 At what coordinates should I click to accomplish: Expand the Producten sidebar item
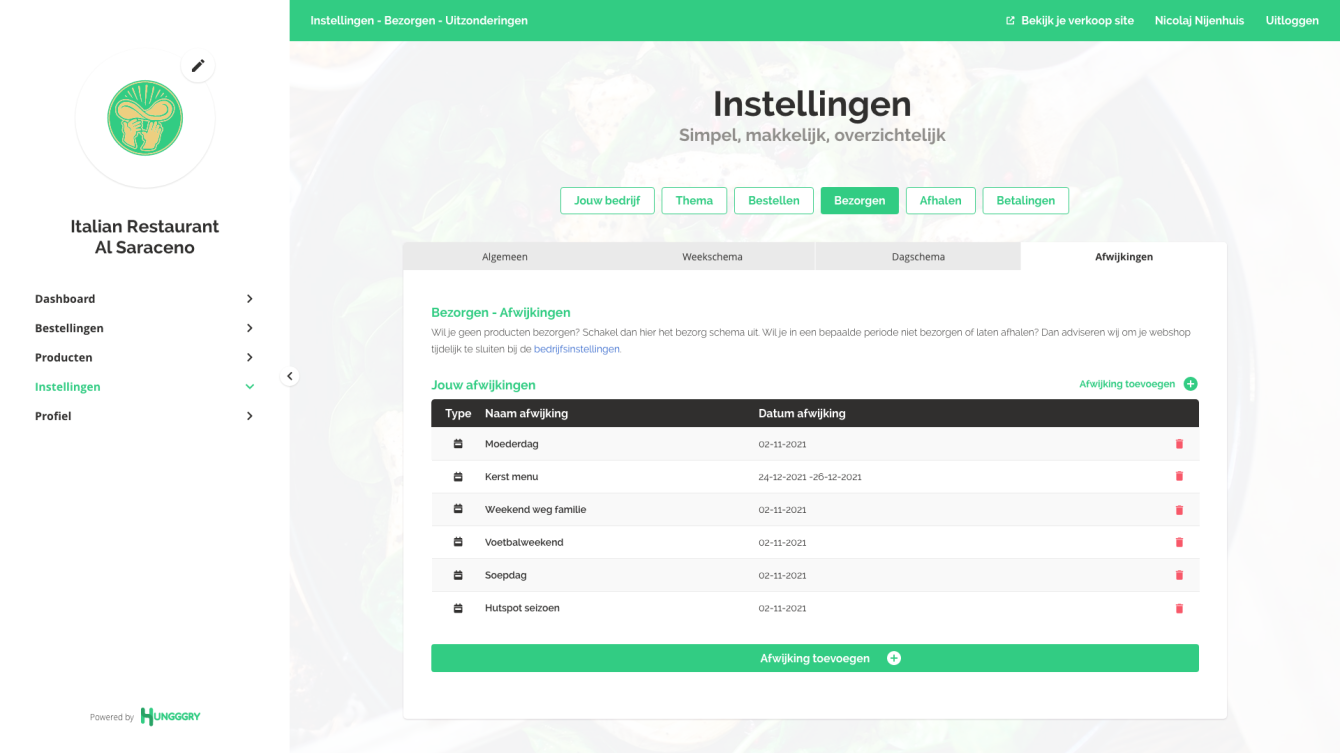(x=249, y=357)
